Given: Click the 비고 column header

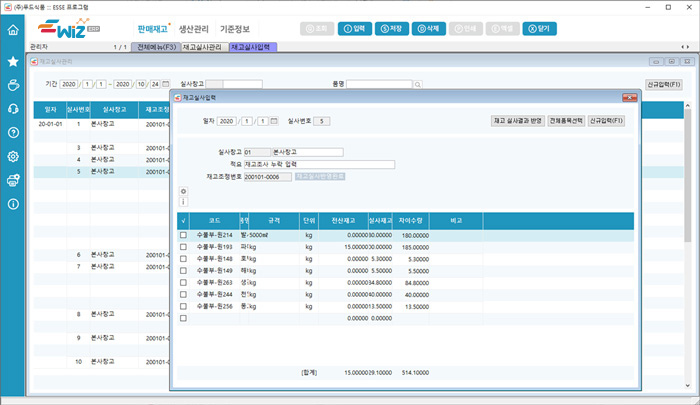Looking at the screenshot, I should pos(456,221).
